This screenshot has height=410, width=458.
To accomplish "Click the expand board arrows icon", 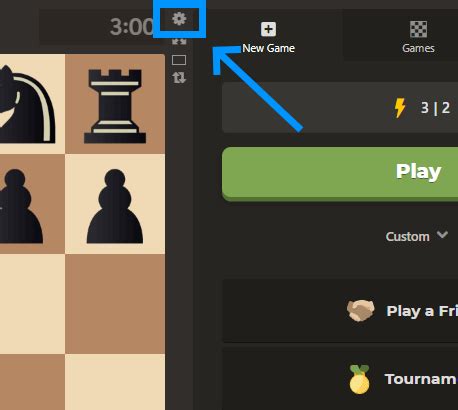I will (x=179, y=41).
